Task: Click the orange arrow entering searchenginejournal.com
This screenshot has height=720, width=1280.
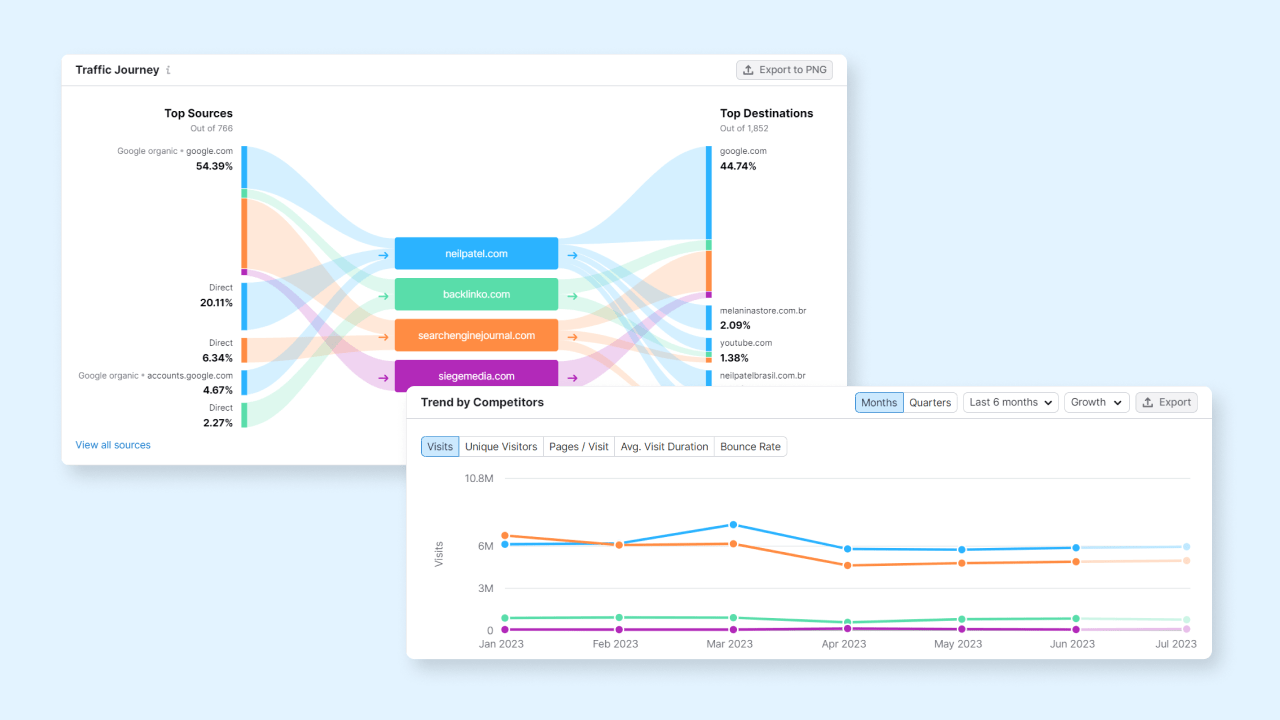Action: point(383,337)
